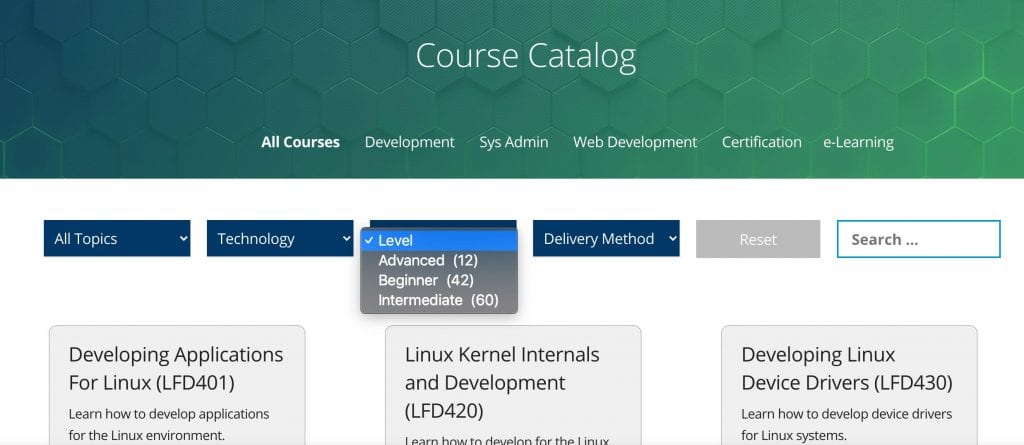Select the checked Level option in list
The image size is (1024, 445).
point(439,240)
